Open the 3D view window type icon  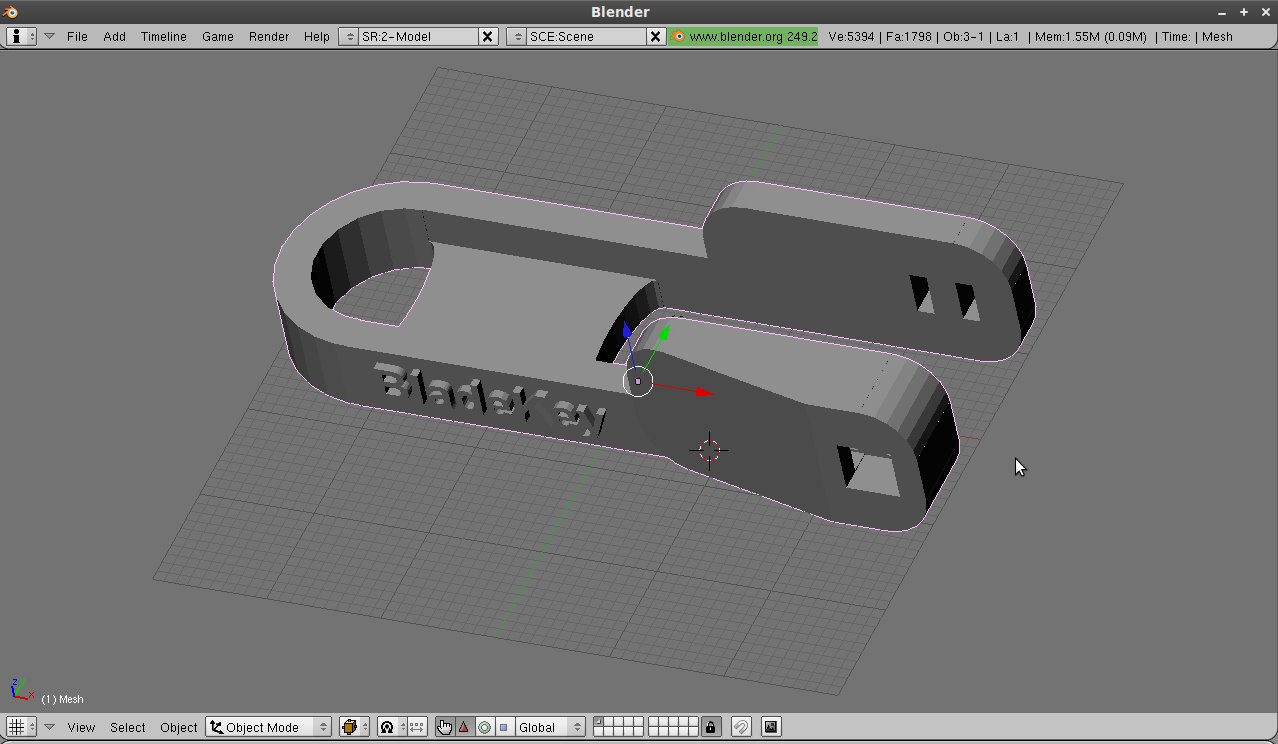coord(21,727)
